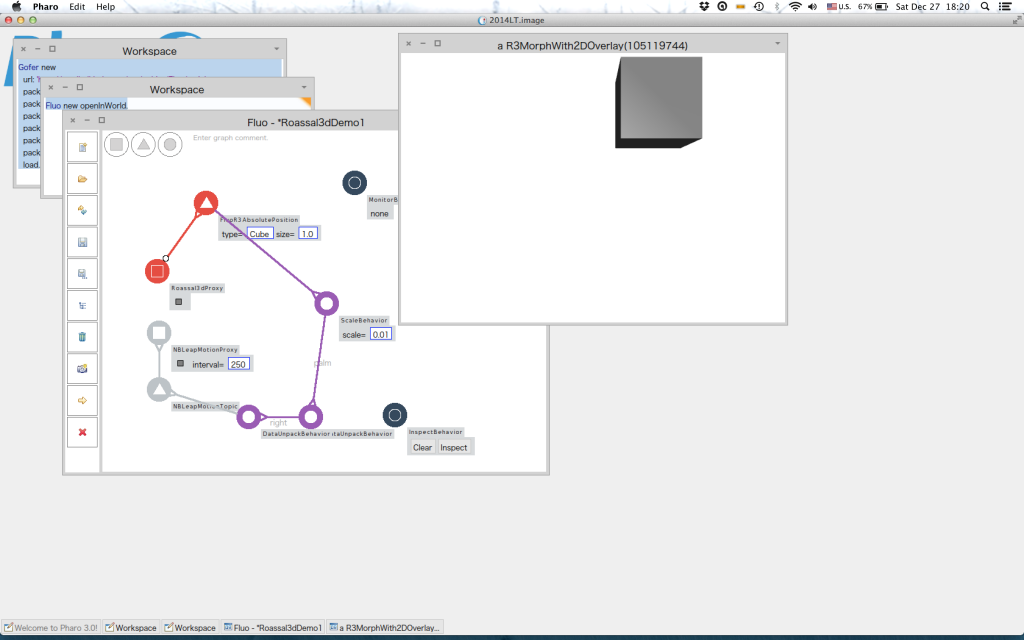Click the Enter graph comment field

[231, 138]
